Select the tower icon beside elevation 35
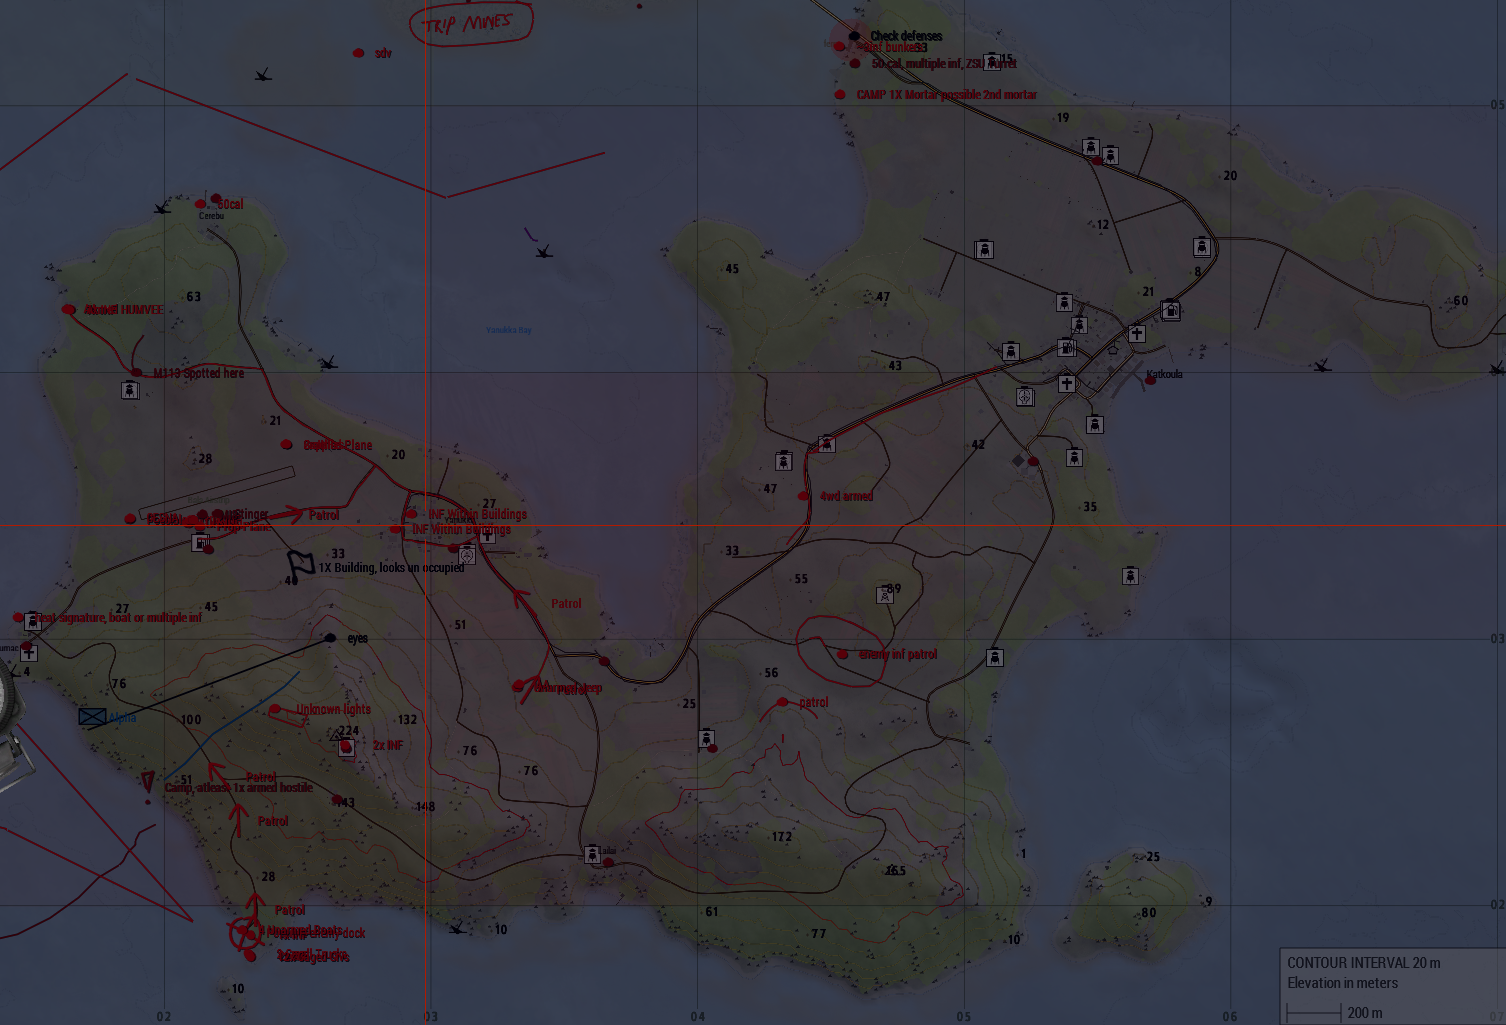This screenshot has height=1025, width=1506. click(1074, 458)
